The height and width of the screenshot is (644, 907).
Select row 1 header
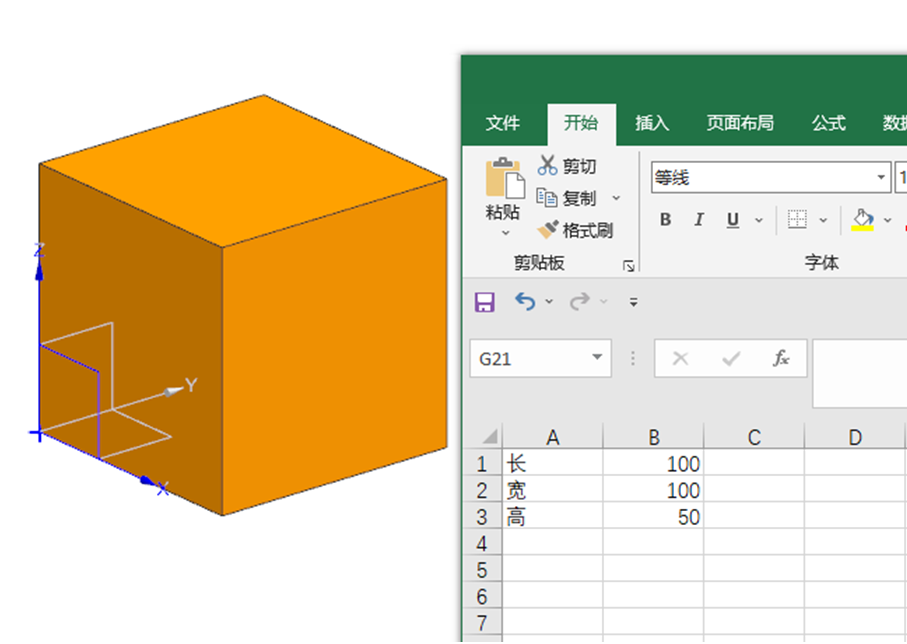click(x=482, y=464)
